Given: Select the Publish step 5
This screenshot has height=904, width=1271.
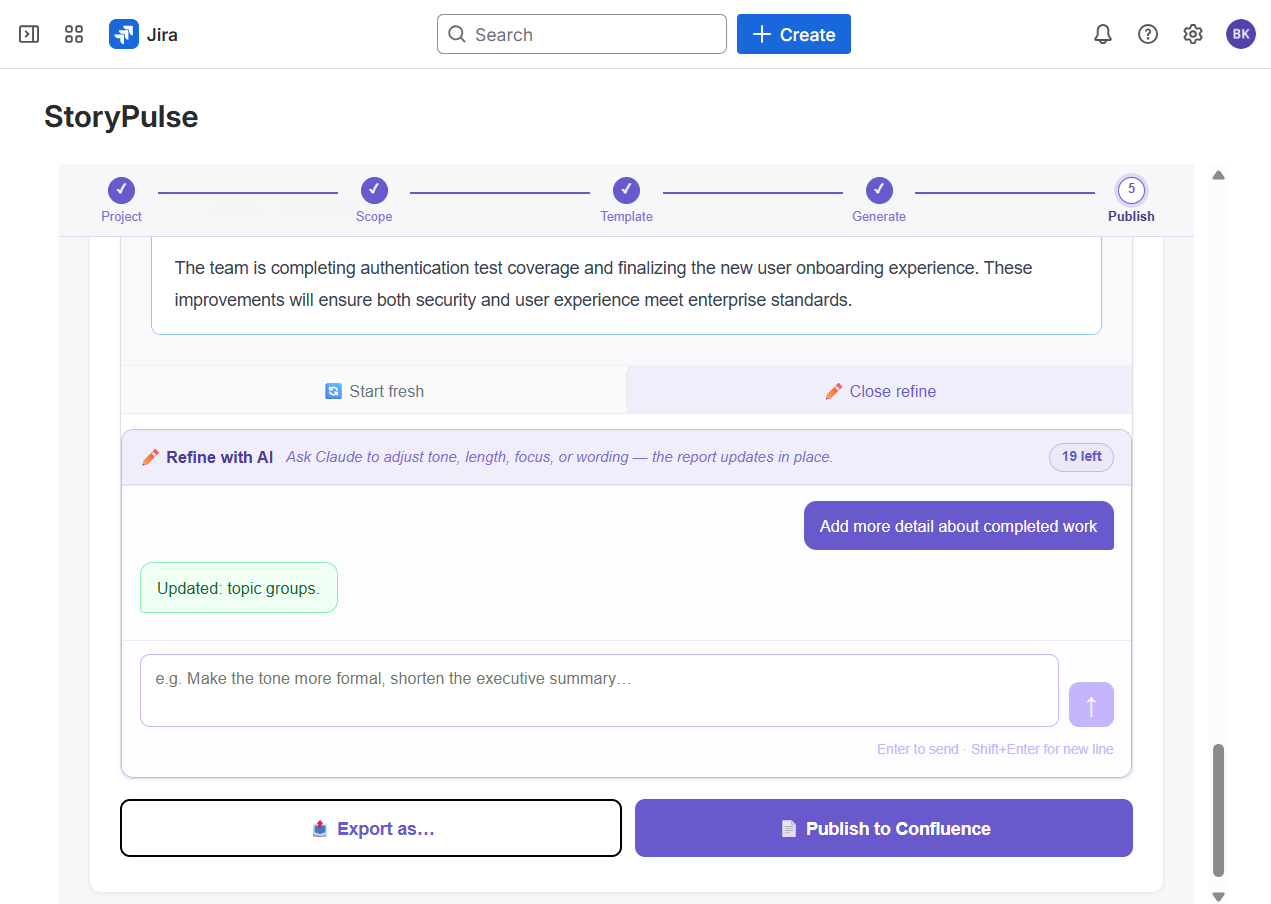Looking at the screenshot, I should coord(1131,199).
